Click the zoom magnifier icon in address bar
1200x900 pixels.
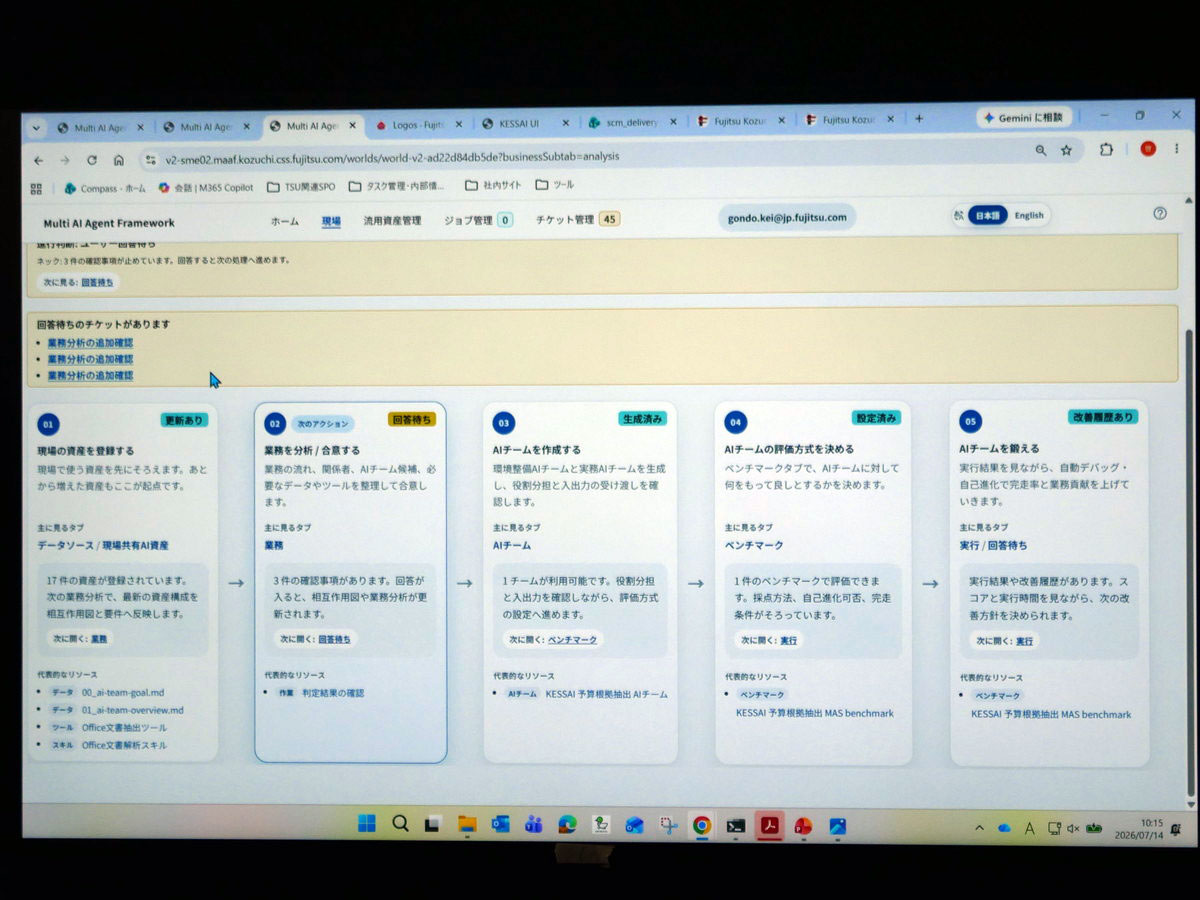[1040, 150]
